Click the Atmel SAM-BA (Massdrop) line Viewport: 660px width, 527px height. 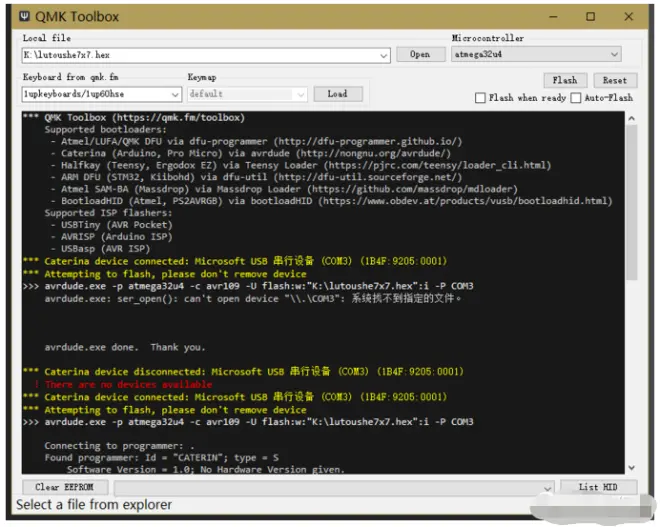click(284, 189)
